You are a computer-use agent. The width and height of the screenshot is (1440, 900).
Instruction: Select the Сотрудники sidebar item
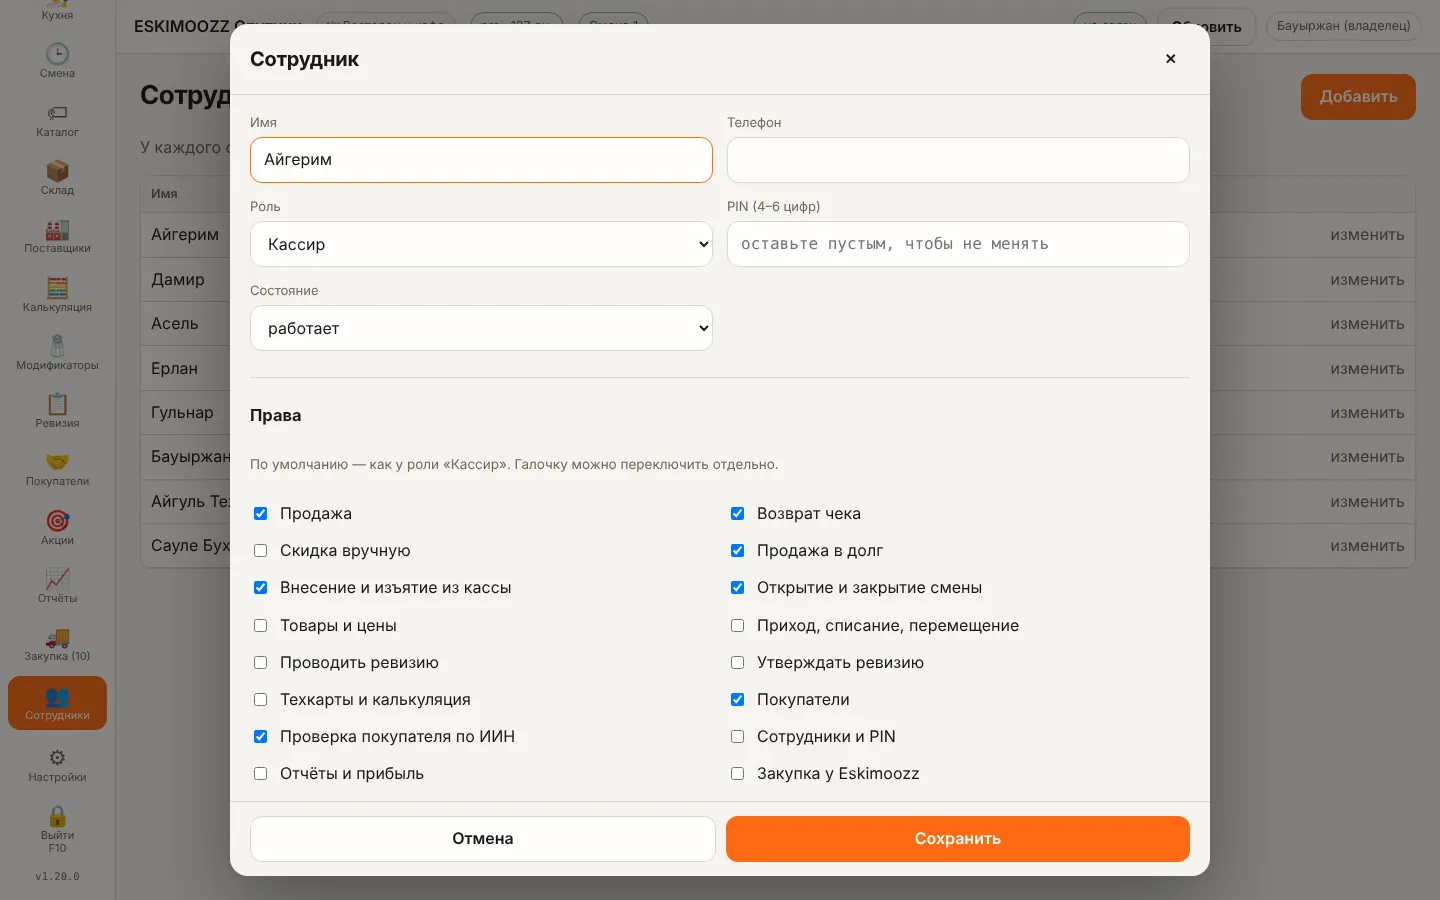57,703
